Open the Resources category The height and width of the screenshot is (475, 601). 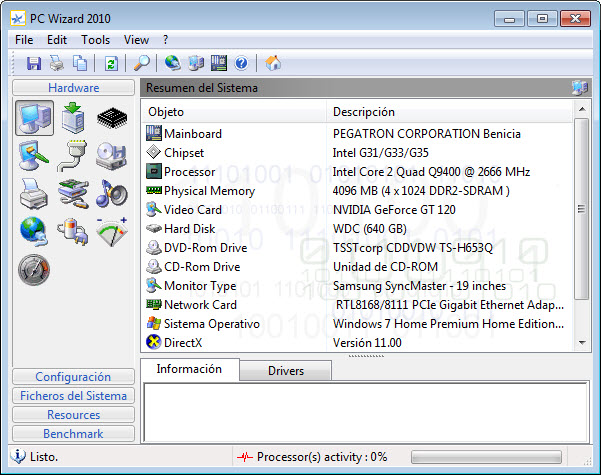click(74, 414)
